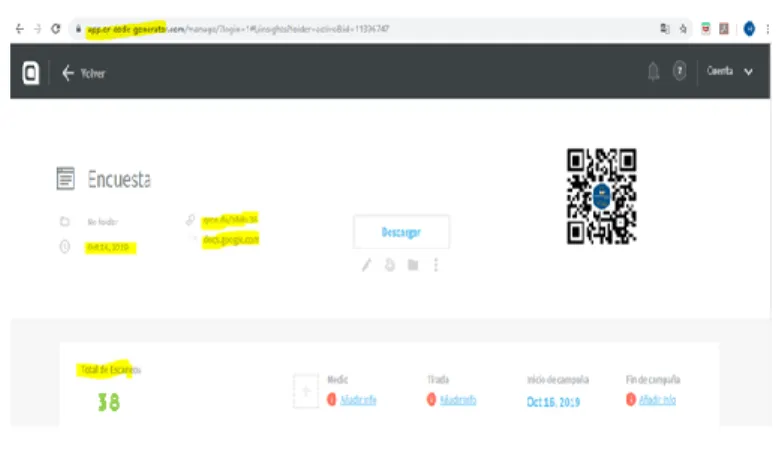Click the icon between the pencil and folder
Image resolution: width=779 pixels, height=456 pixels.
click(390, 265)
